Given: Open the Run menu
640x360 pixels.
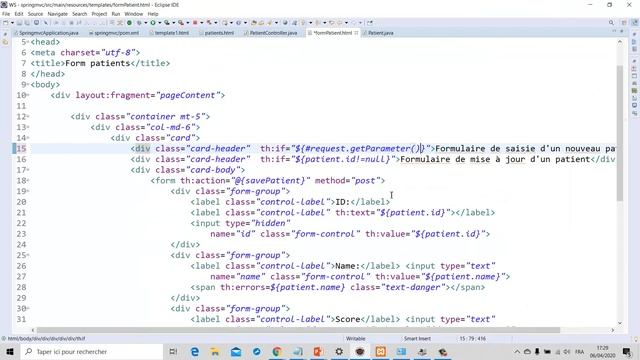Looking at the screenshot, I should pyautogui.click(x=116, y=14).
